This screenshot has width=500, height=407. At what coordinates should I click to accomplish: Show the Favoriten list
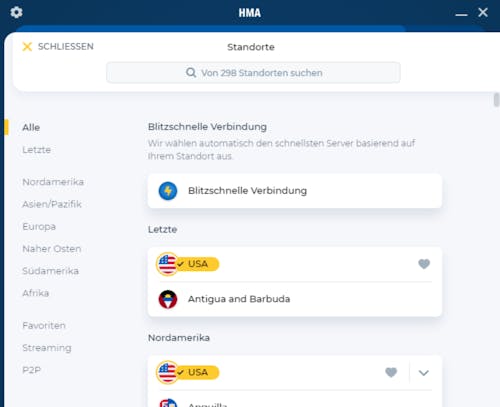(x=44, y=326)
